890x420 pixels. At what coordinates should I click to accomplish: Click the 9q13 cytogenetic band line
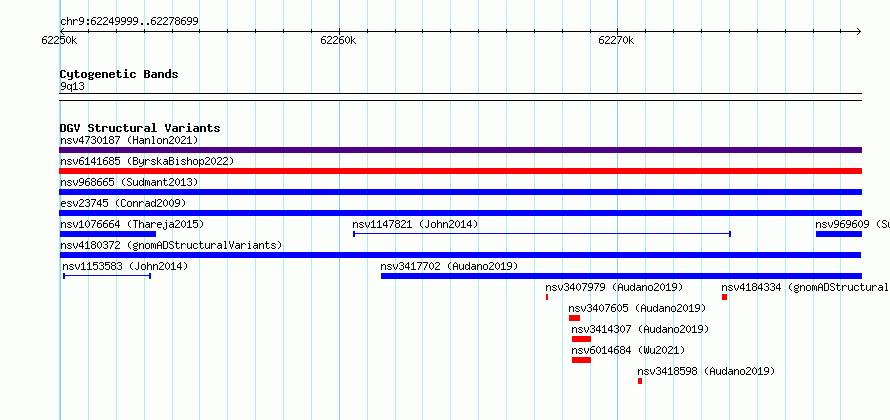point(461,97)
